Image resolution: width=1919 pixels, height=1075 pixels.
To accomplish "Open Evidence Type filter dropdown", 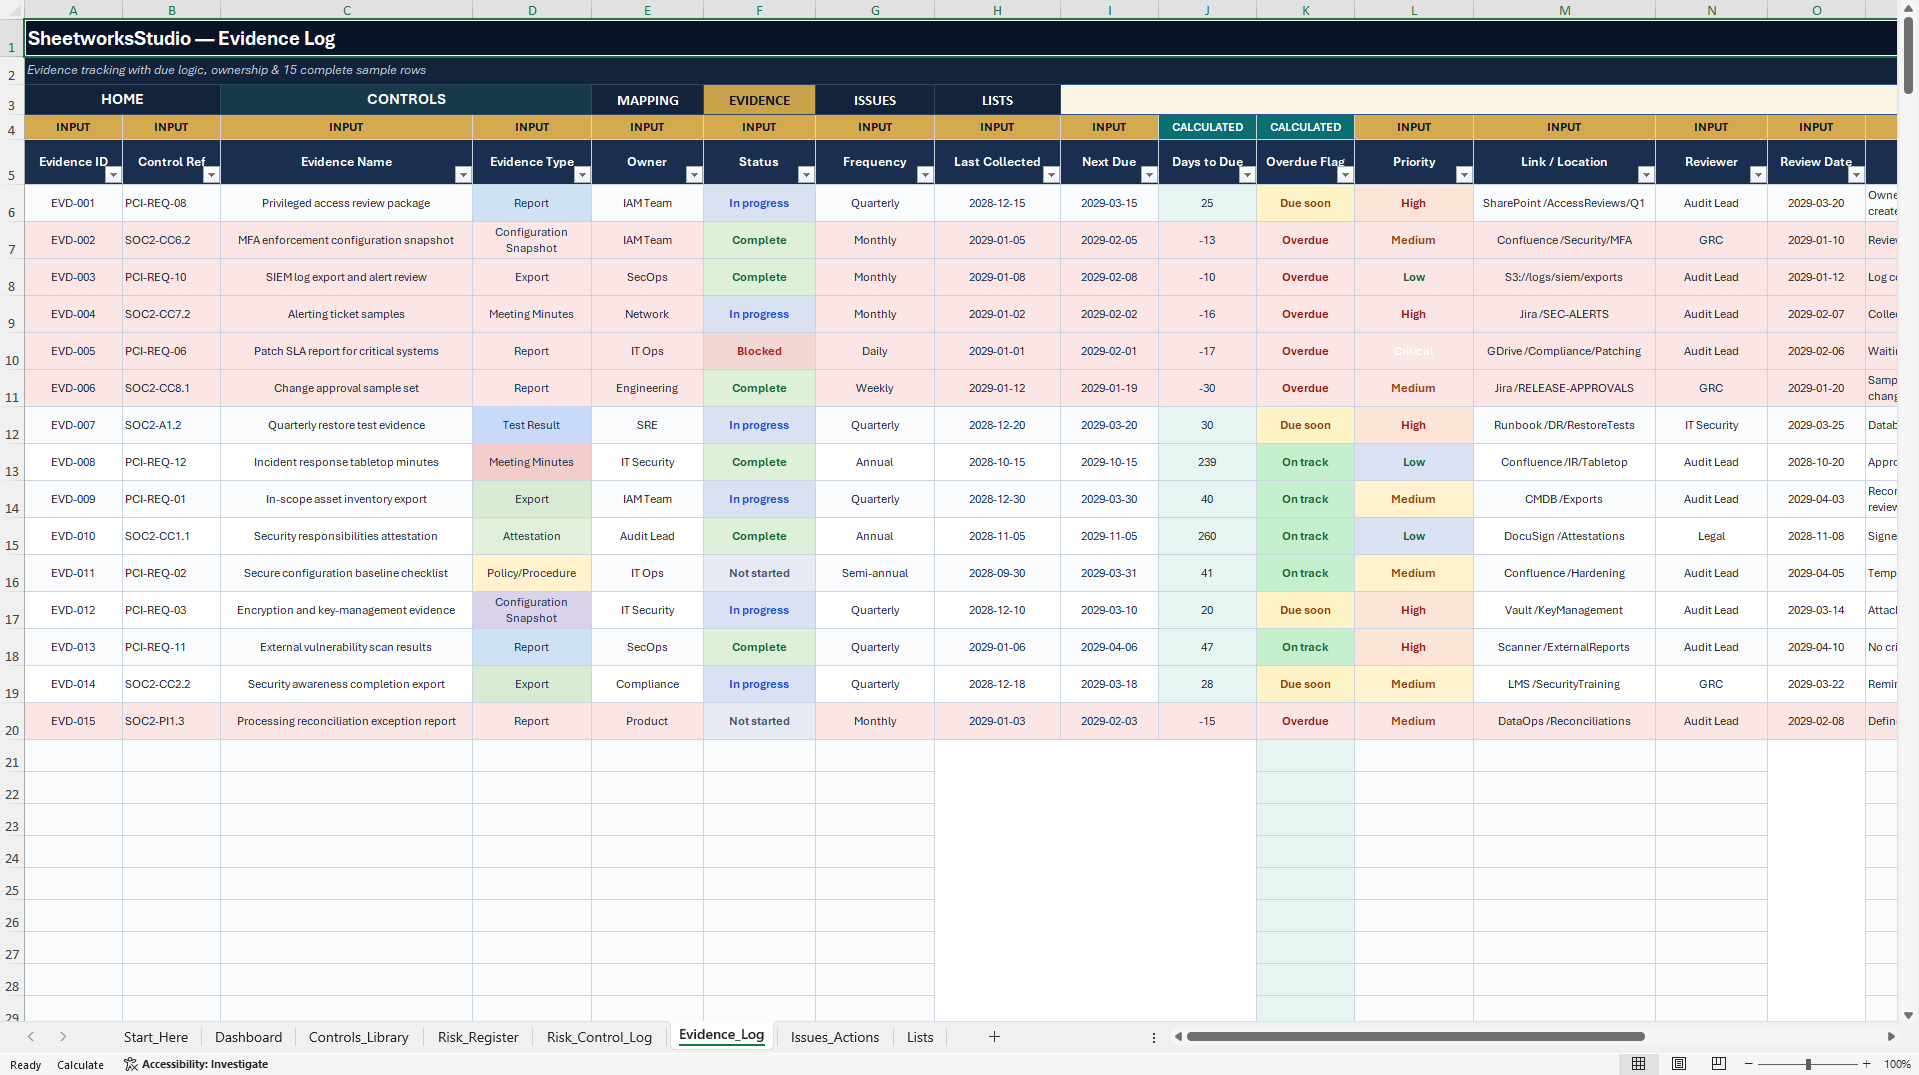I will [x=582, y=175].
